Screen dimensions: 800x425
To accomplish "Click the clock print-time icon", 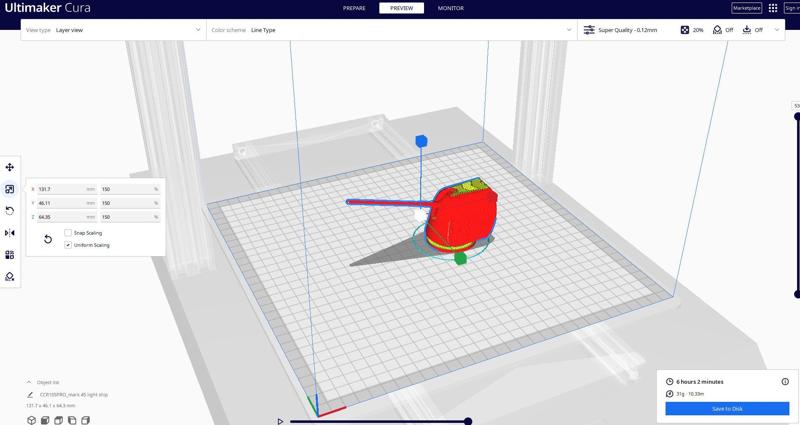I will pos(669,382).
